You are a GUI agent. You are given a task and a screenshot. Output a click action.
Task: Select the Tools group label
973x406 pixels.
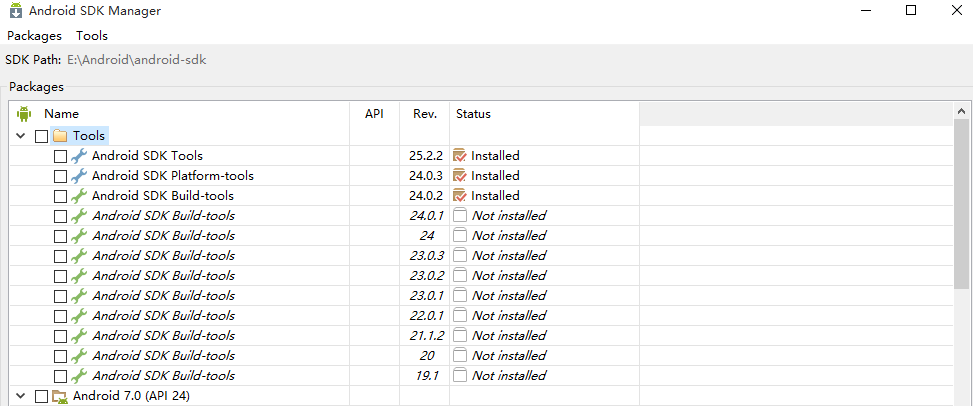coord(89,135)
